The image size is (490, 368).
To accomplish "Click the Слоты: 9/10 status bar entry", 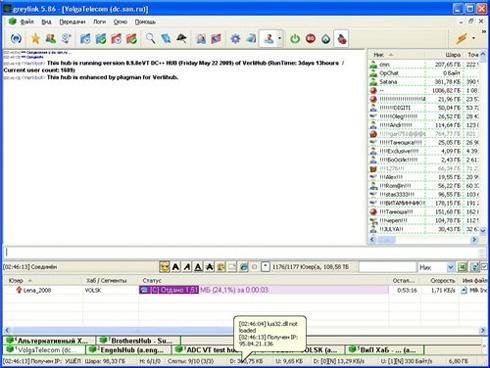I will (x=191, y=361).
